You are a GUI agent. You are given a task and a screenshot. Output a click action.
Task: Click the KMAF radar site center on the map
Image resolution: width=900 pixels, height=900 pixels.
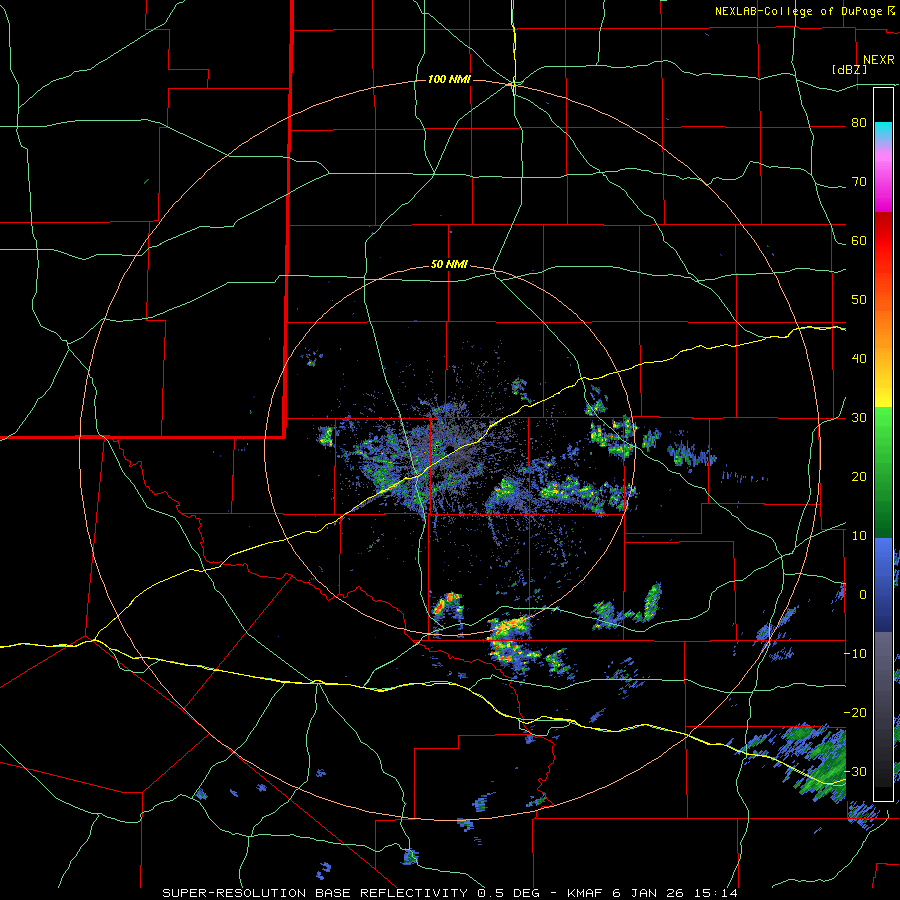tap(450, 448)
